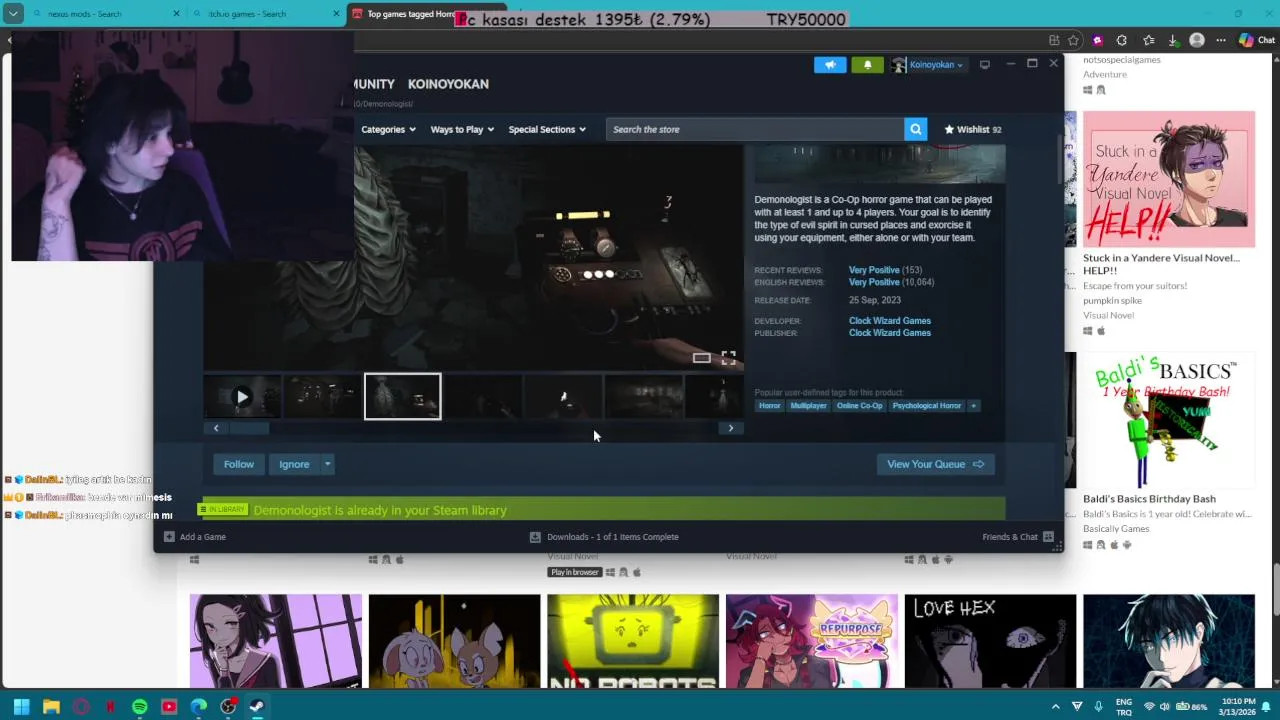This screenshot has width=1280, height=720.
Task: Open Microsoft Edge from taskbar
Action: (x=198, y=707)
